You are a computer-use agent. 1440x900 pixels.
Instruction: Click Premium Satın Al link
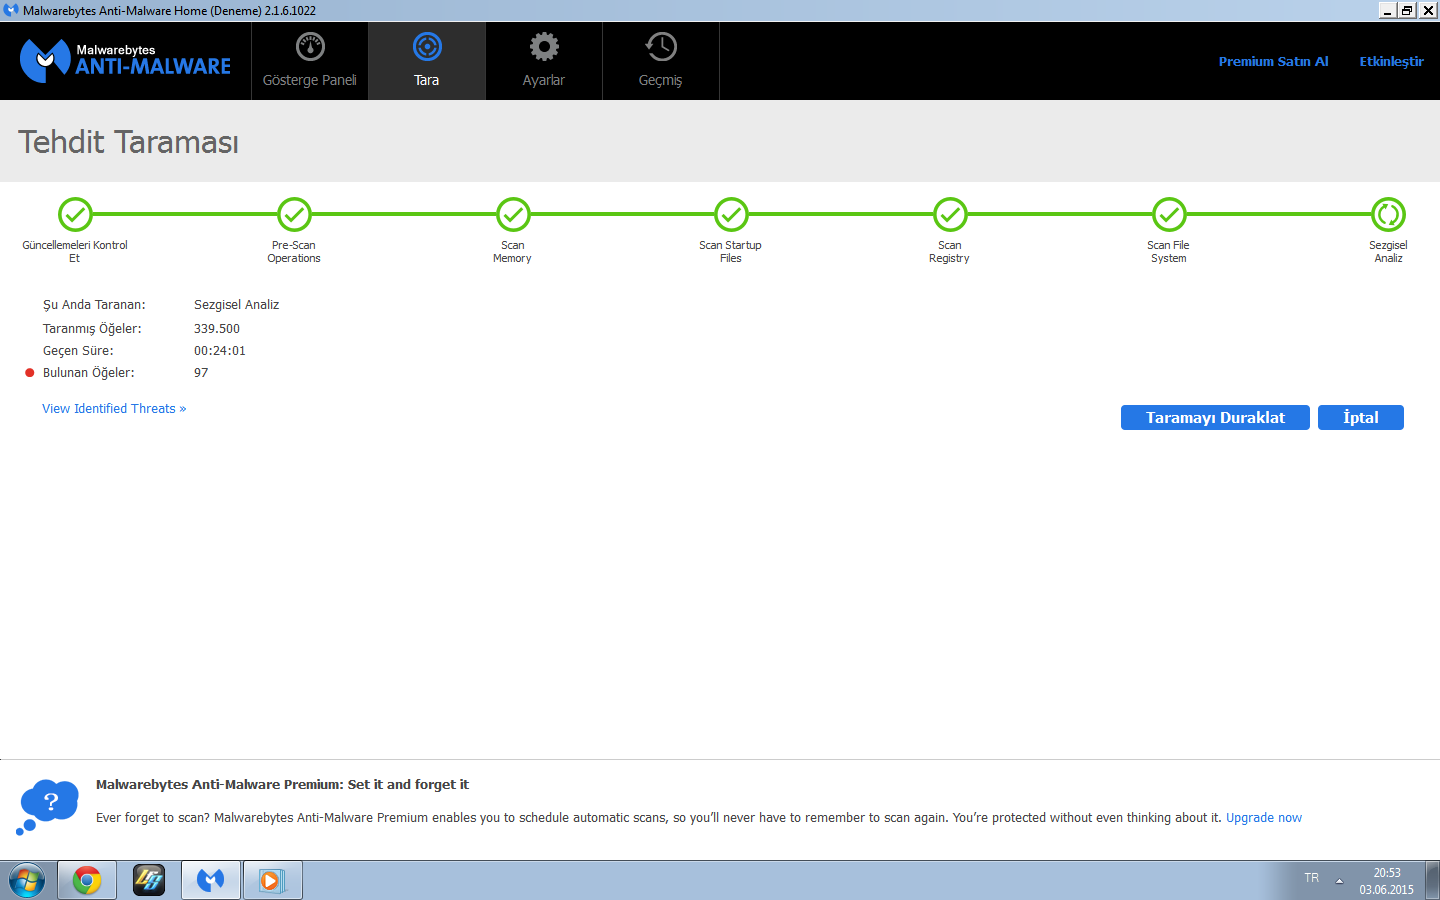(x=1273, y=61)
